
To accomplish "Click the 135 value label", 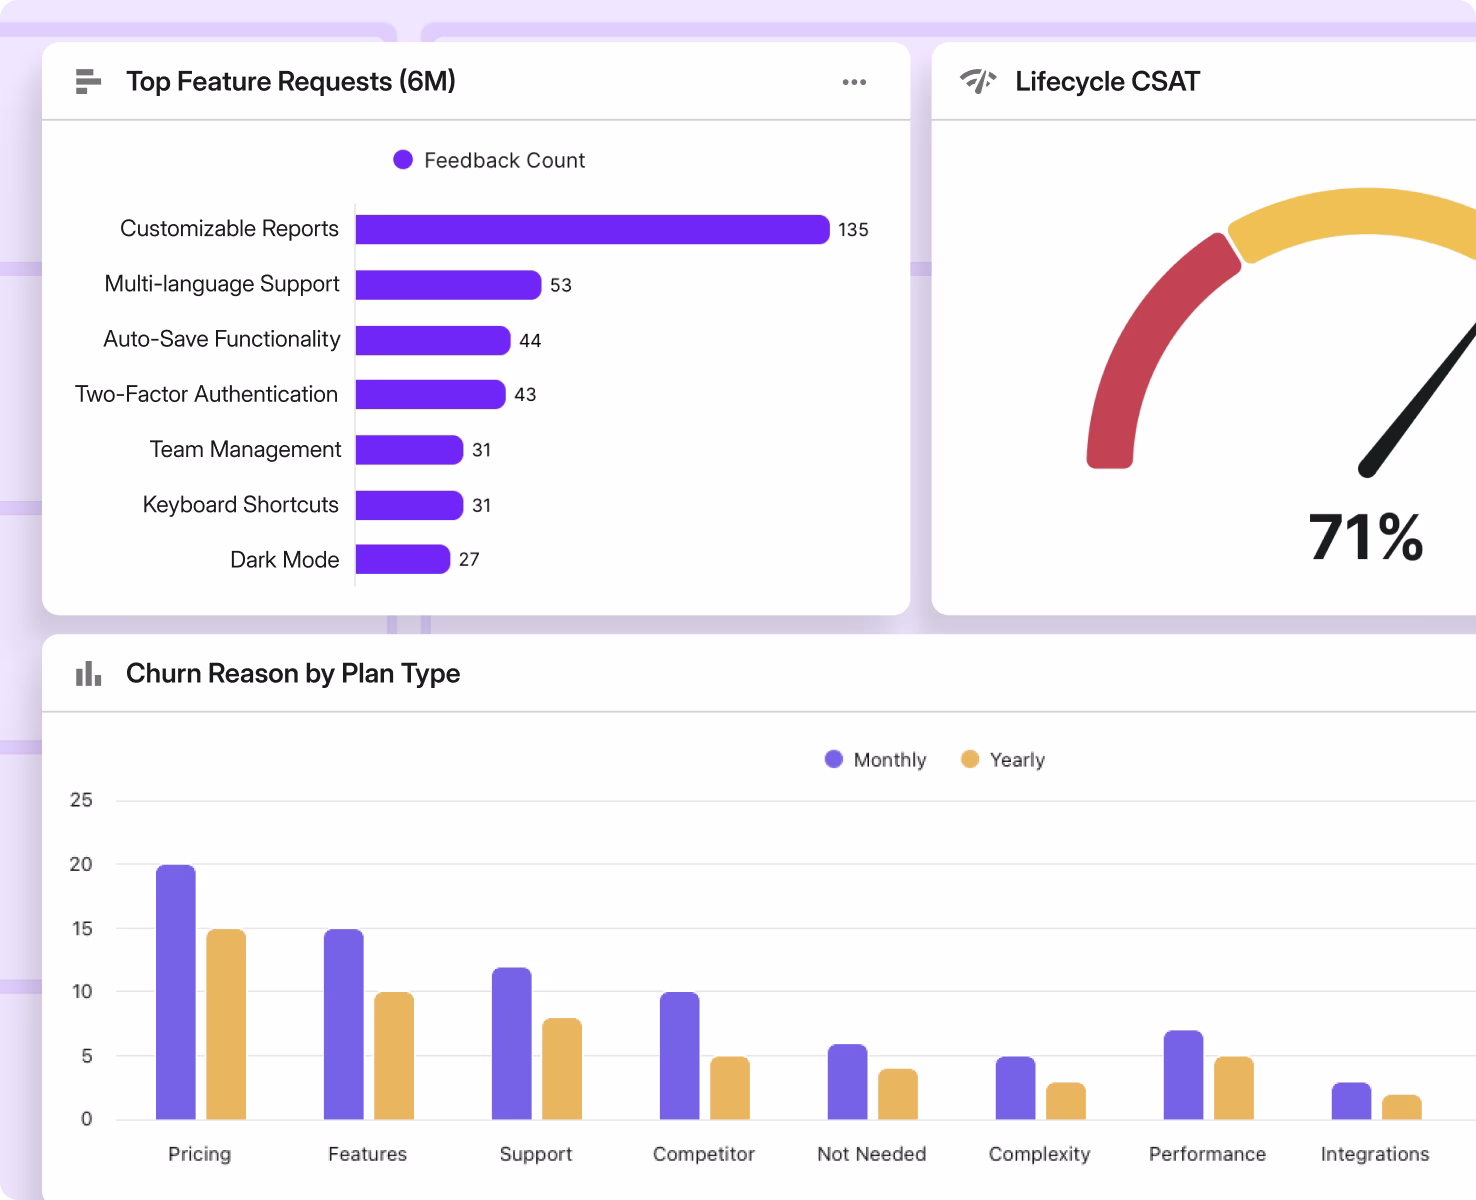I will [x=853, y=230].
